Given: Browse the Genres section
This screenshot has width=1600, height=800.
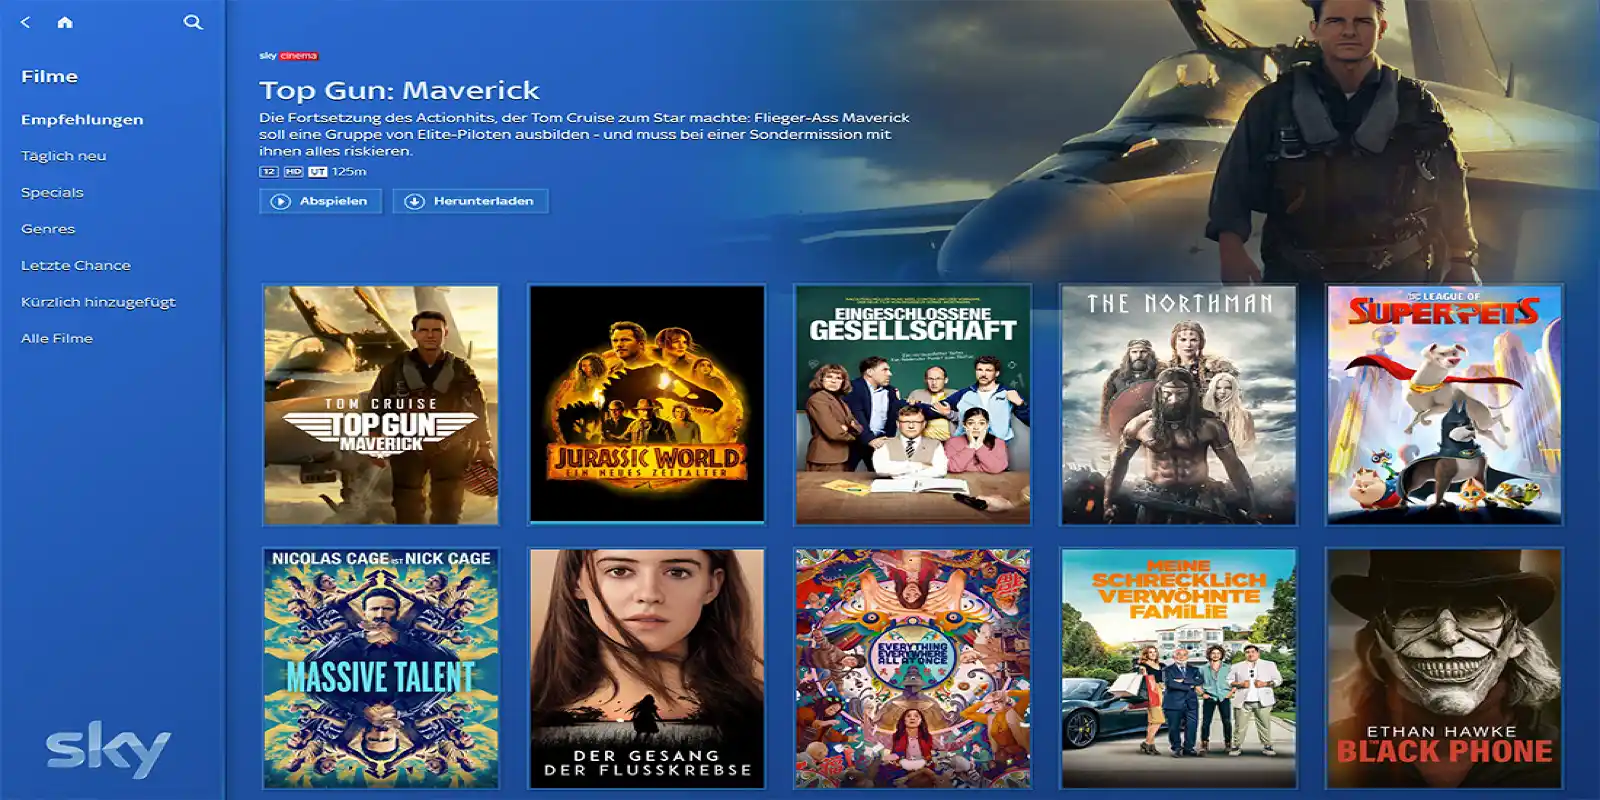Looking at the screenshot, I should tap(48, 229).
